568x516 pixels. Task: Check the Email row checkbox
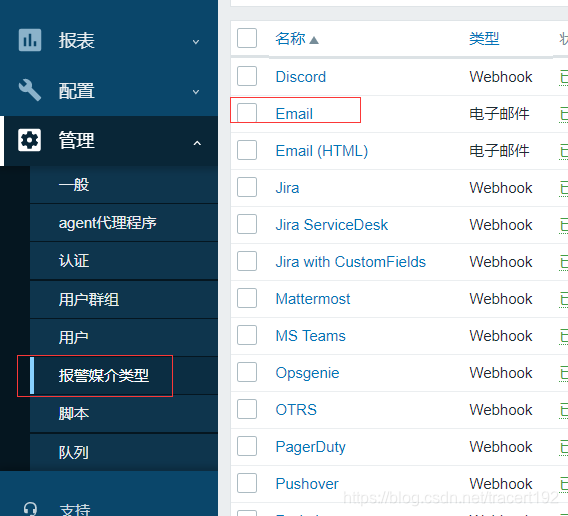click(247, 113)
